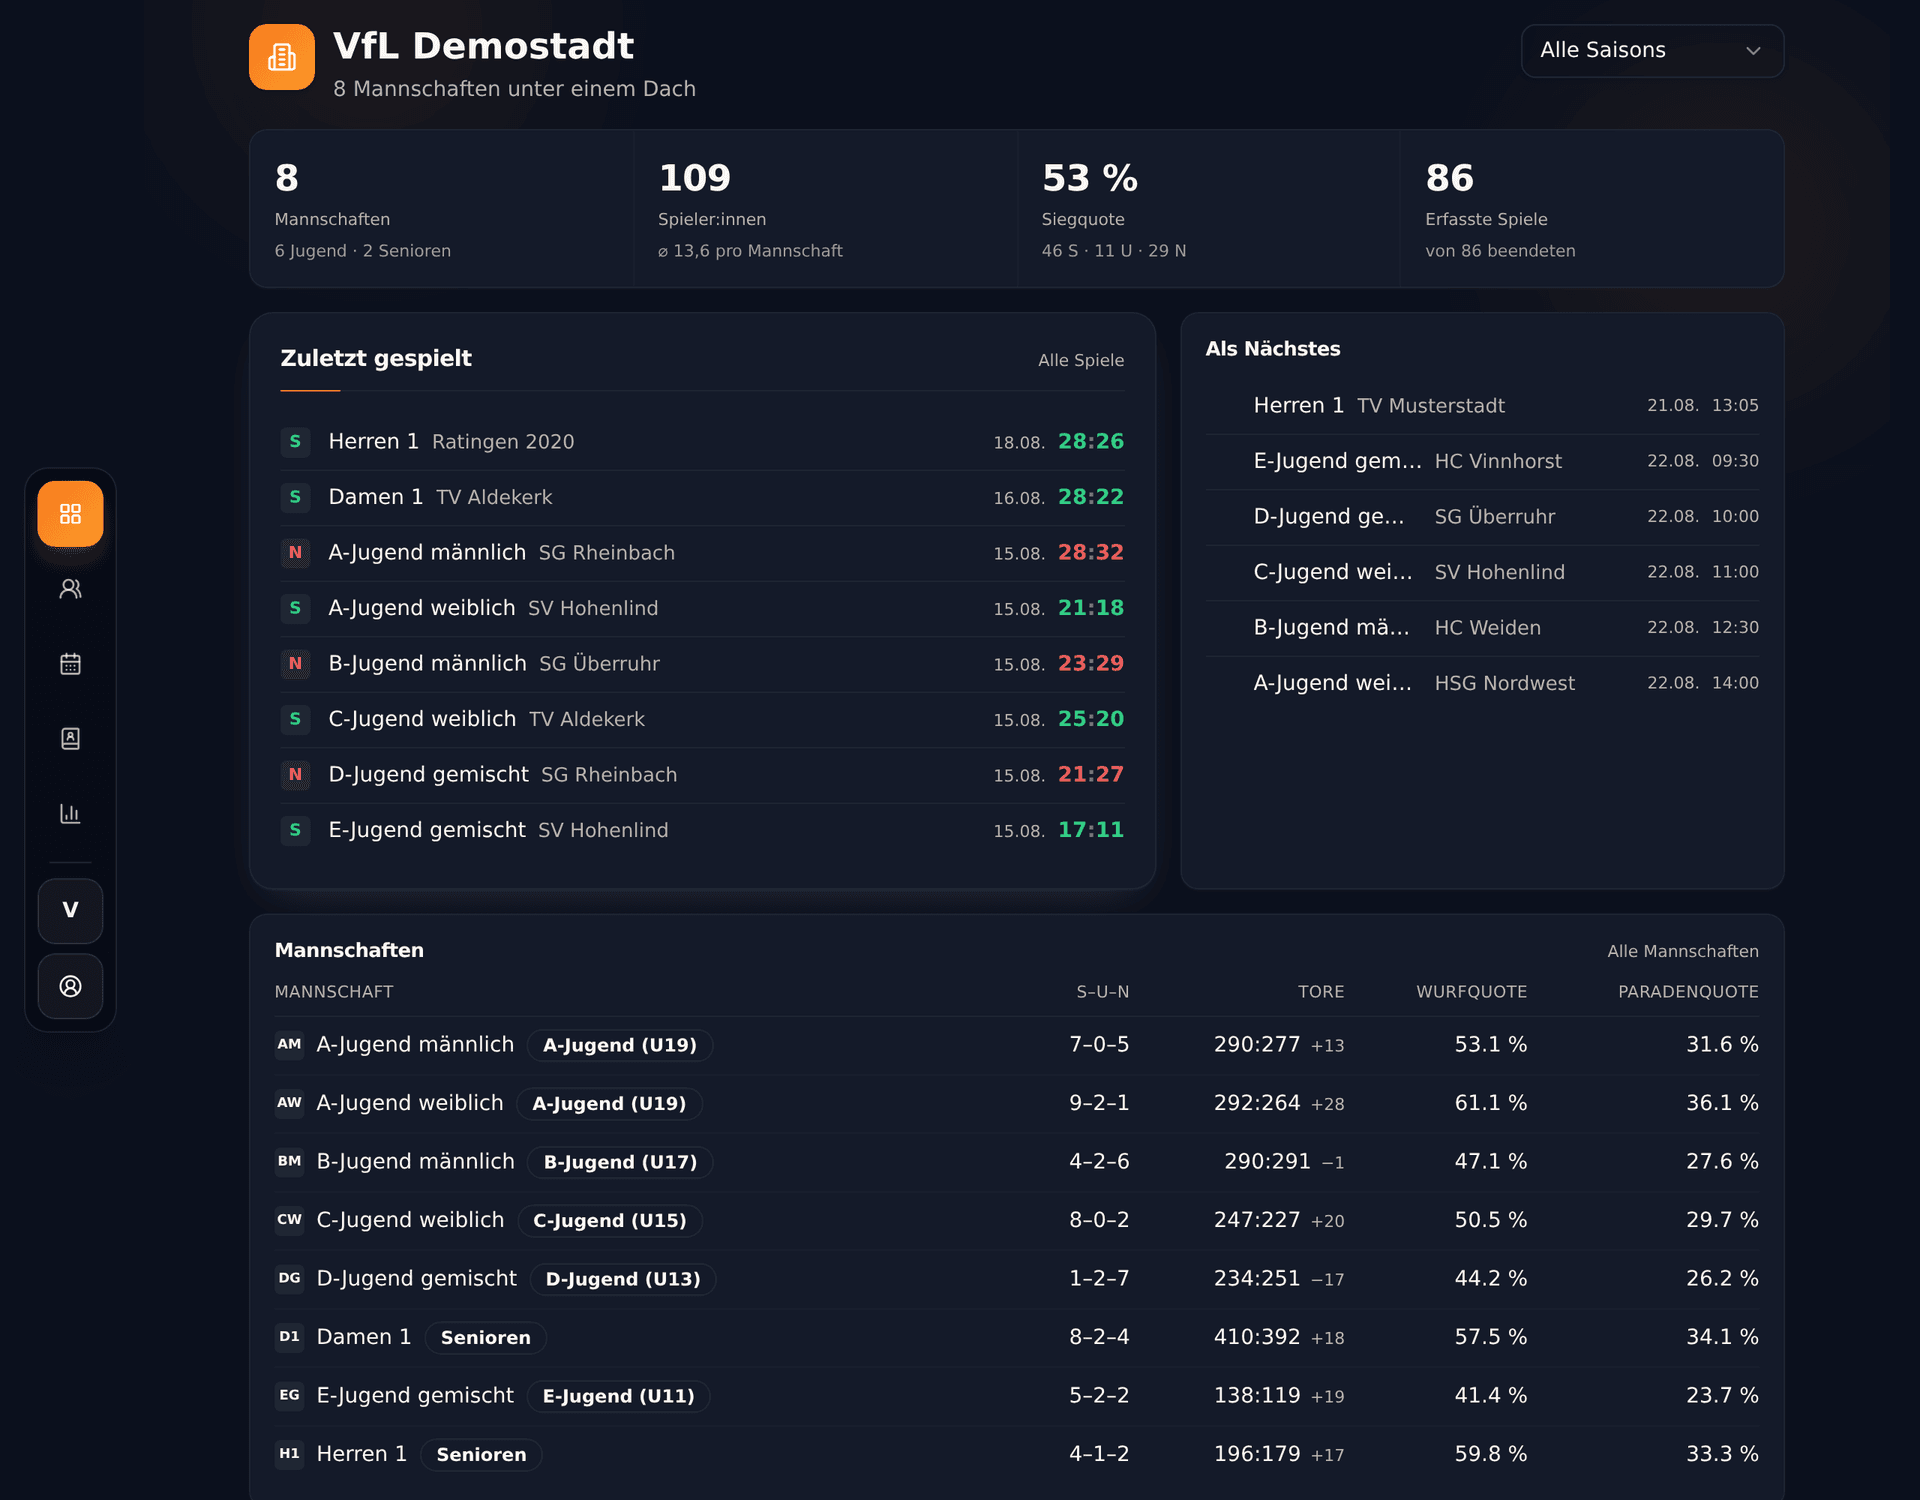Image resolution: width=1920 pixels, height=1500 pixels.
Task: Click the Senioren tag next to Damen 1
Action: [x=486, y=1338]
